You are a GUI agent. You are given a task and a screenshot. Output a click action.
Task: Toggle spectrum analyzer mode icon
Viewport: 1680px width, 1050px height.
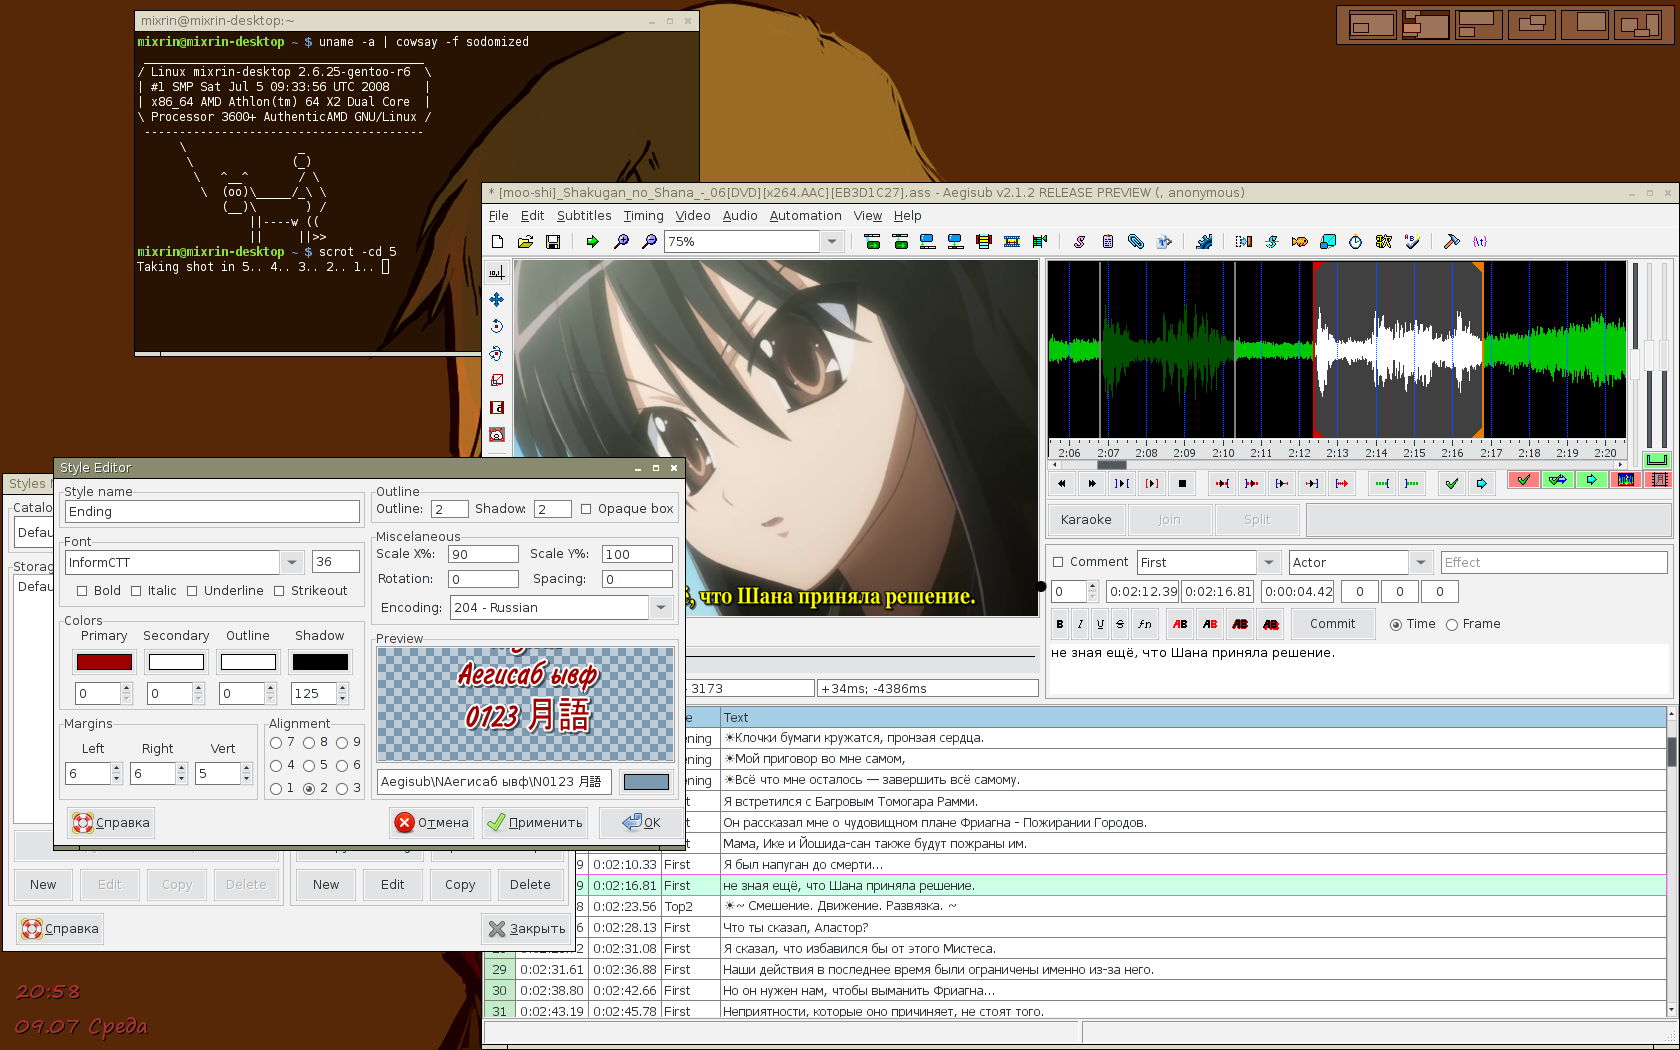click(1626, 480)
